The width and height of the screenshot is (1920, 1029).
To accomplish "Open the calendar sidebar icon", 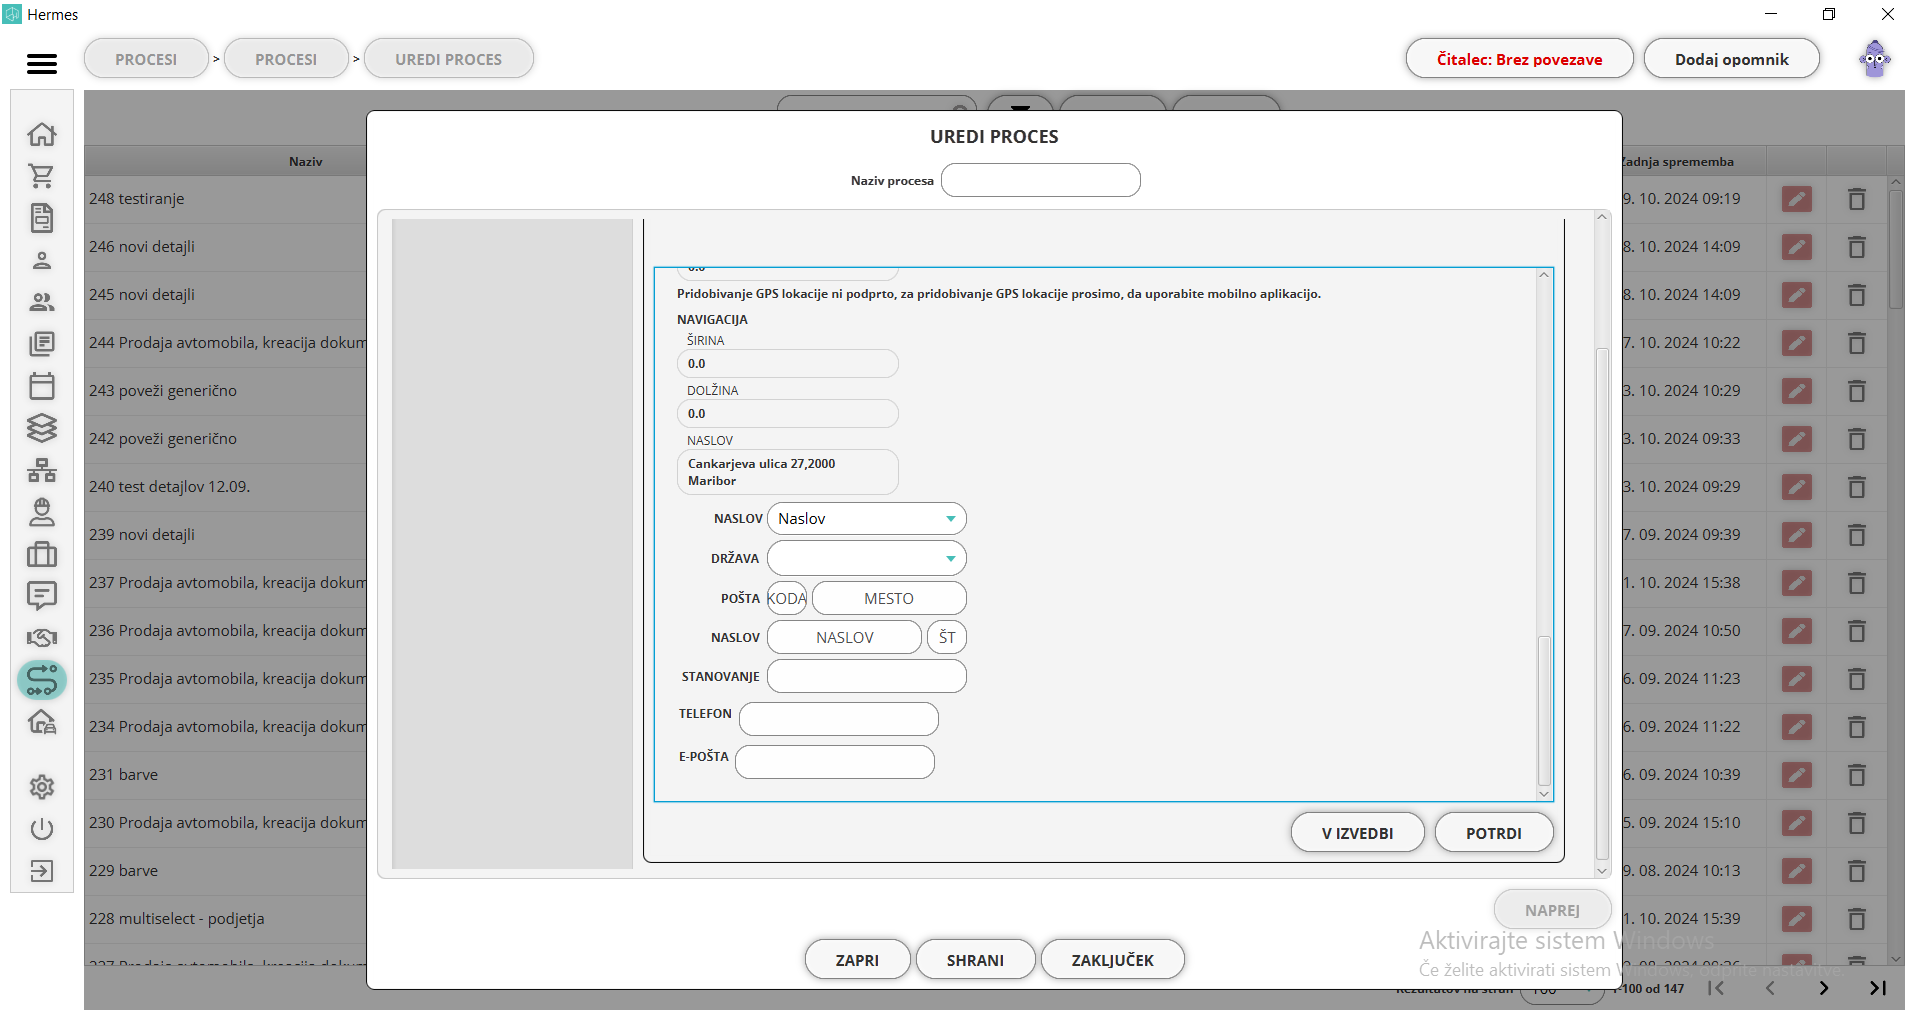I will coord(42,386).
